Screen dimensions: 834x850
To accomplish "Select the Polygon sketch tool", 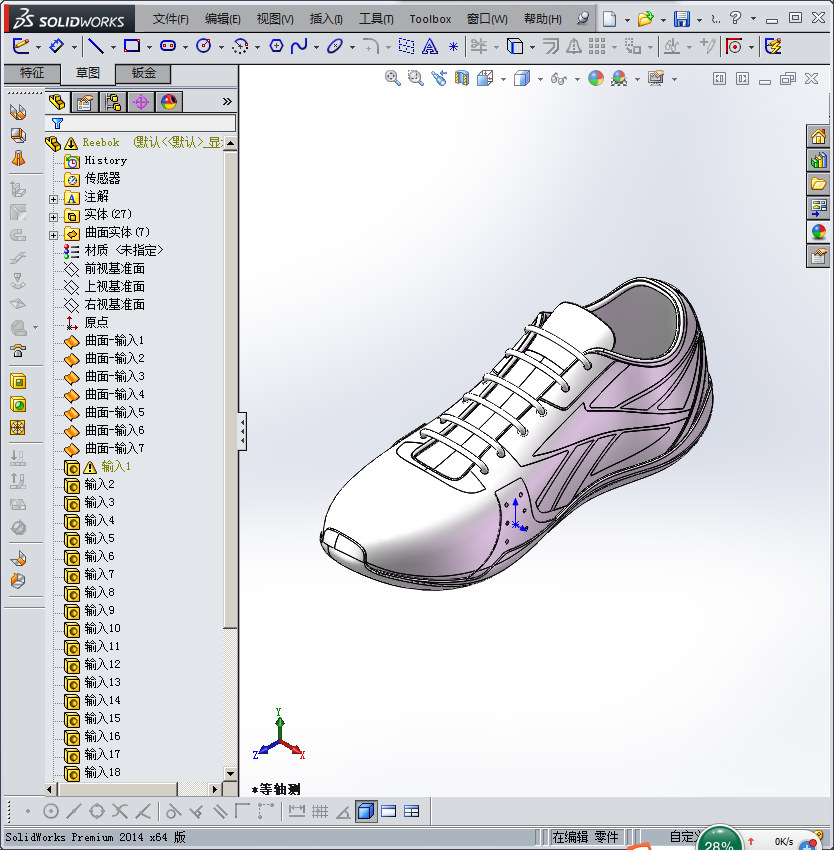I will tap(276, 46).
